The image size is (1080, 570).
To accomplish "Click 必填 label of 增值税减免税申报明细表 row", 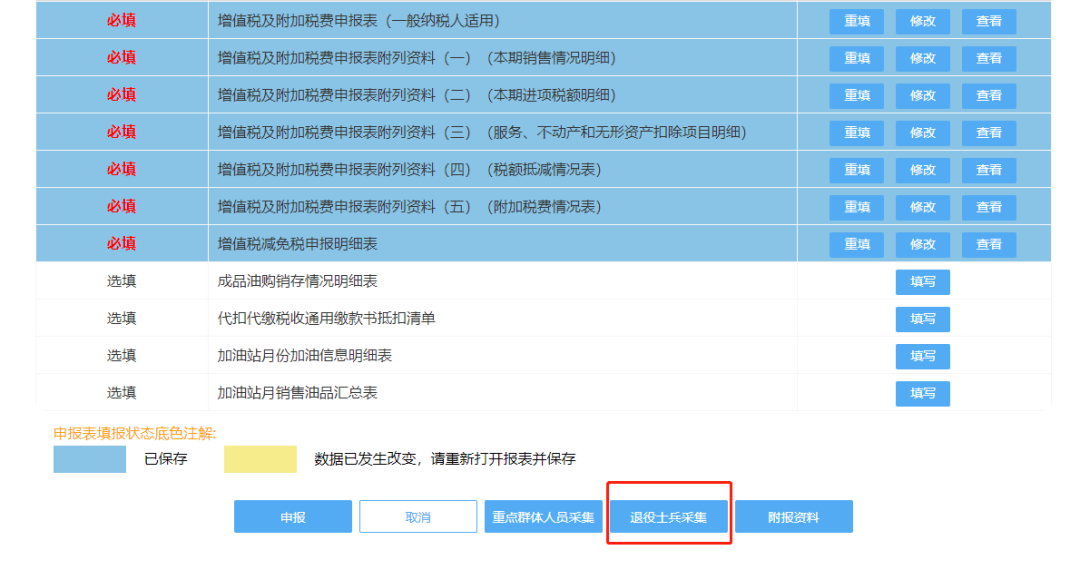I will click(x=121, y=244).
